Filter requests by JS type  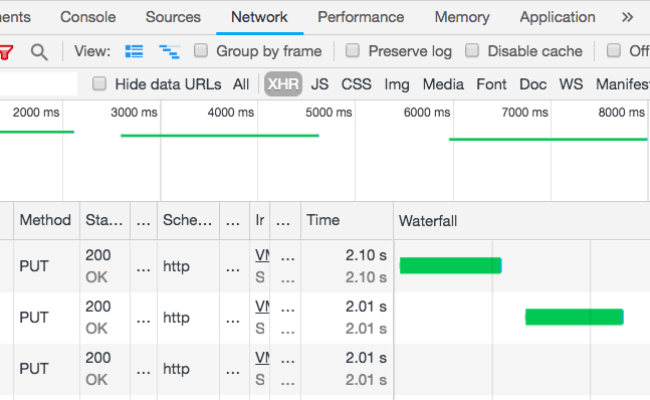click(319, 84)
